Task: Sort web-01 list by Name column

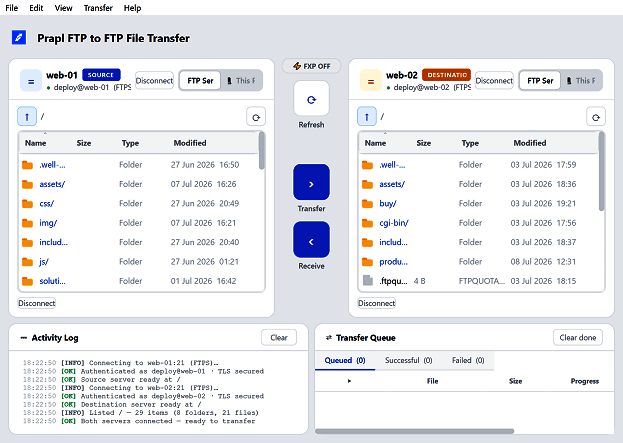Action: pos(36,143)
